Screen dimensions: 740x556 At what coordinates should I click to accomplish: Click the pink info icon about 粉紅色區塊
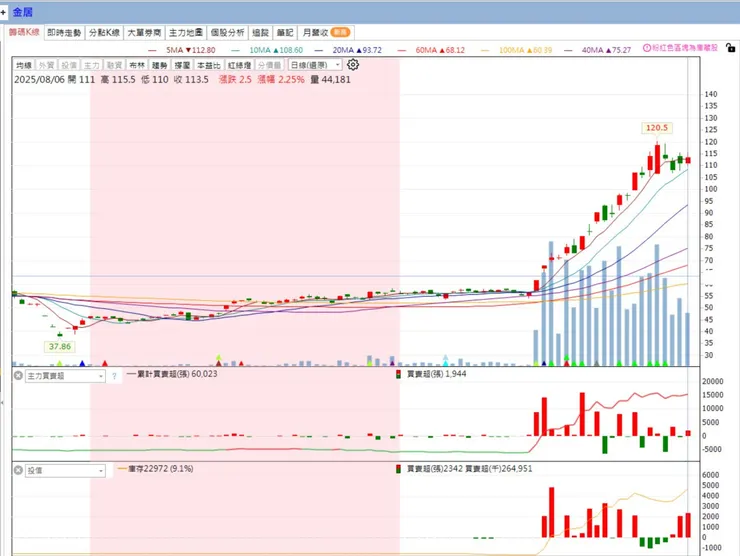point(647,48)
